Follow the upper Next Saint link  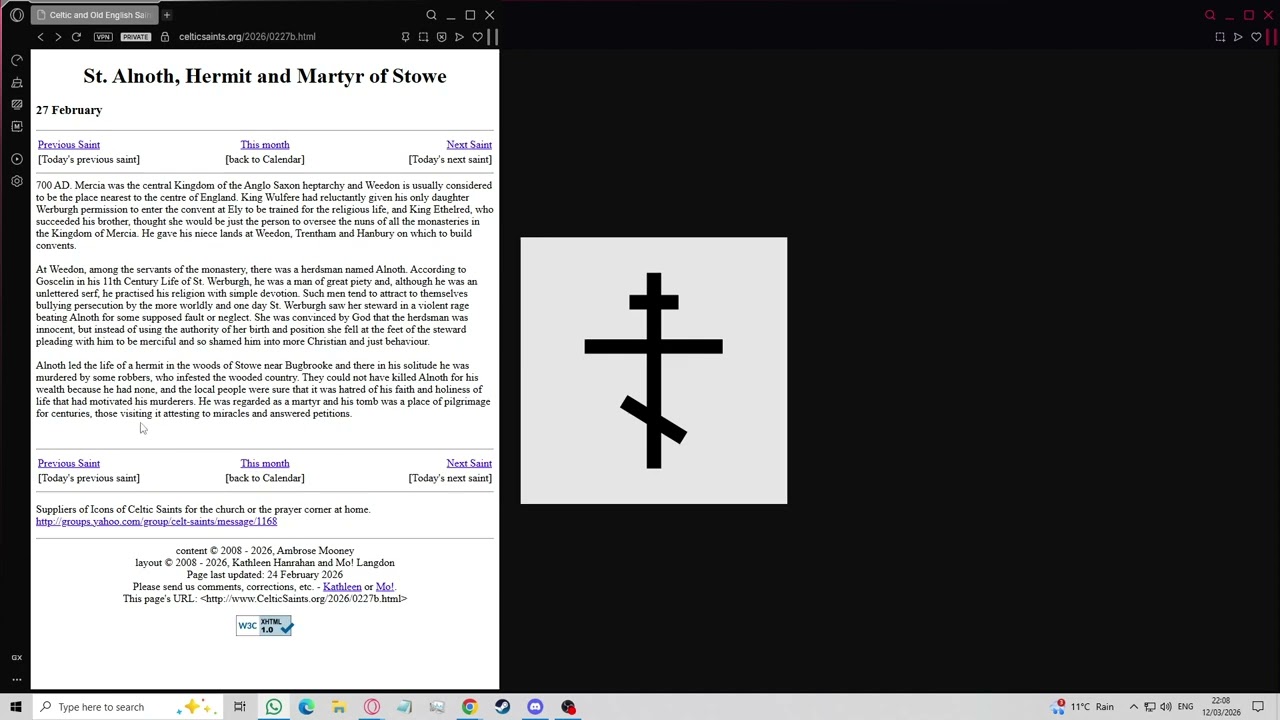click(x=469, y=145)
